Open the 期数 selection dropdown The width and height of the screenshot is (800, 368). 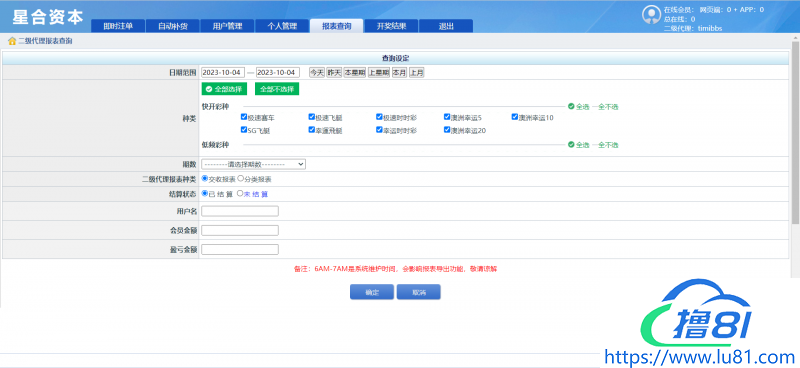pyautogui.click(x=254, y=164)
